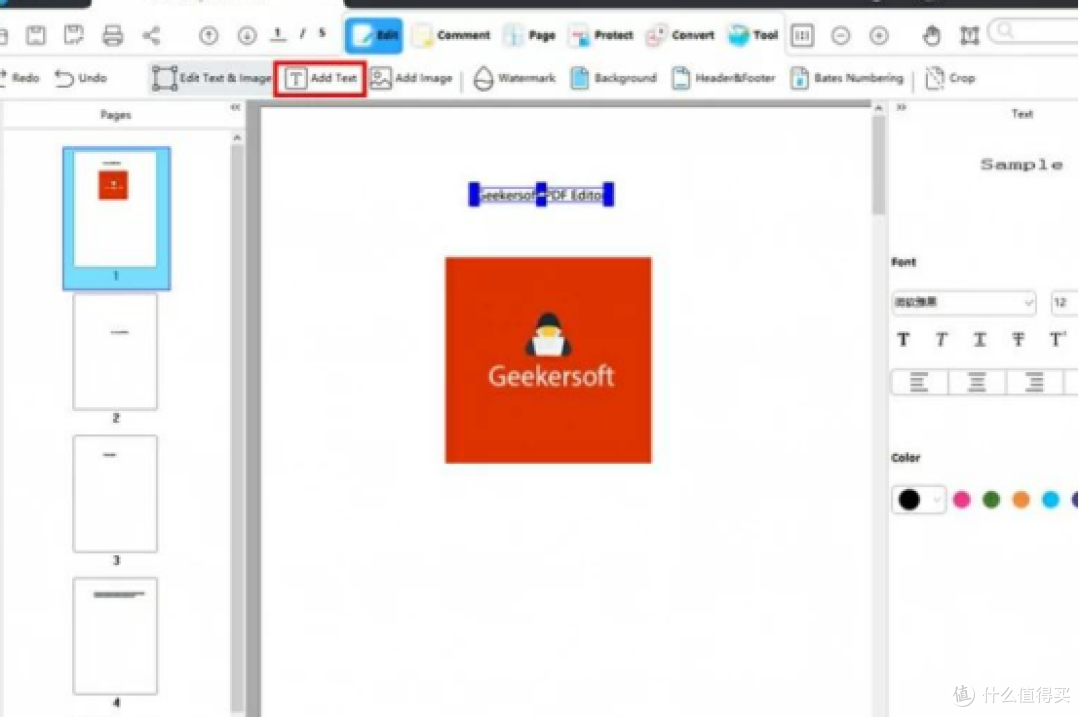Viewport: 1080px width, 717px height.
Task: Click the font size field showing 12
Action: [x=1064, y=302]
